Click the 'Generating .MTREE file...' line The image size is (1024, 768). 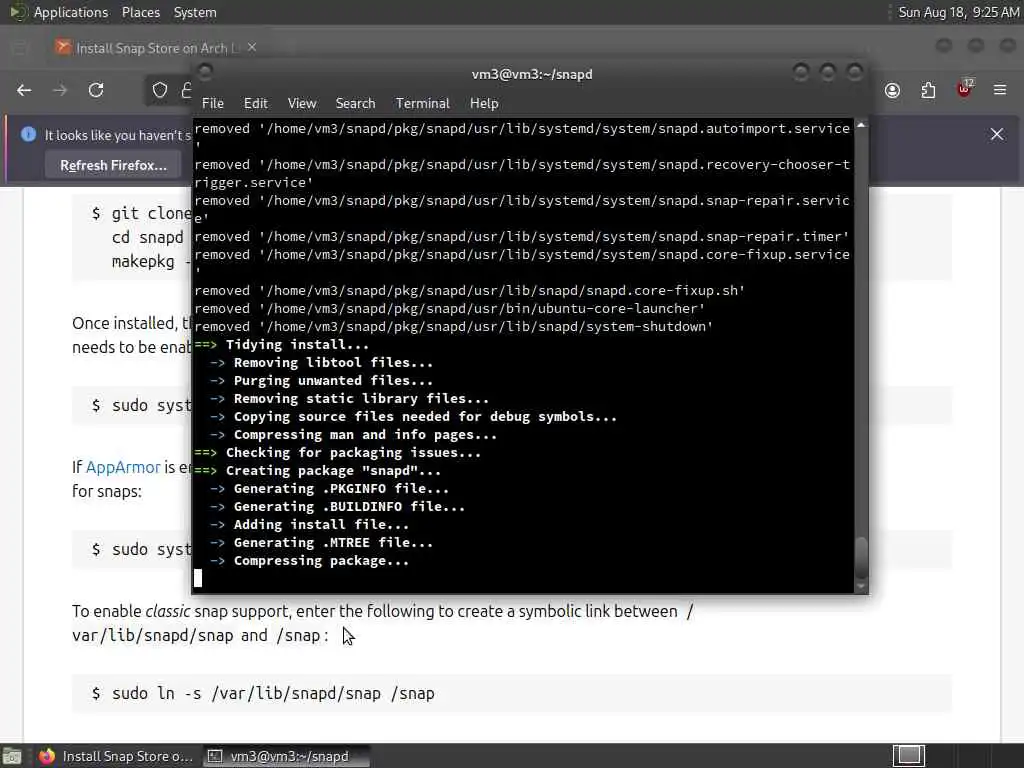(333, 542)
